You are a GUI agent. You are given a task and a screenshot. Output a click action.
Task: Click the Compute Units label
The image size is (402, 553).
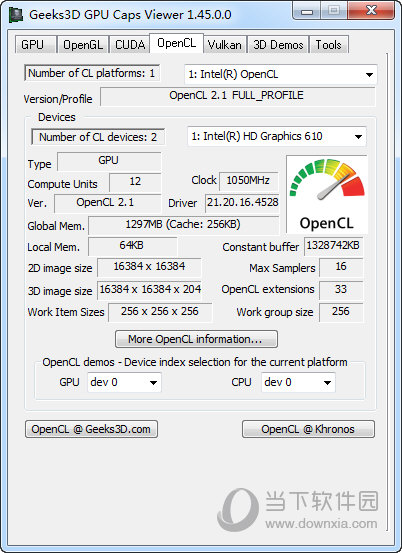click(x=62, y=184)
